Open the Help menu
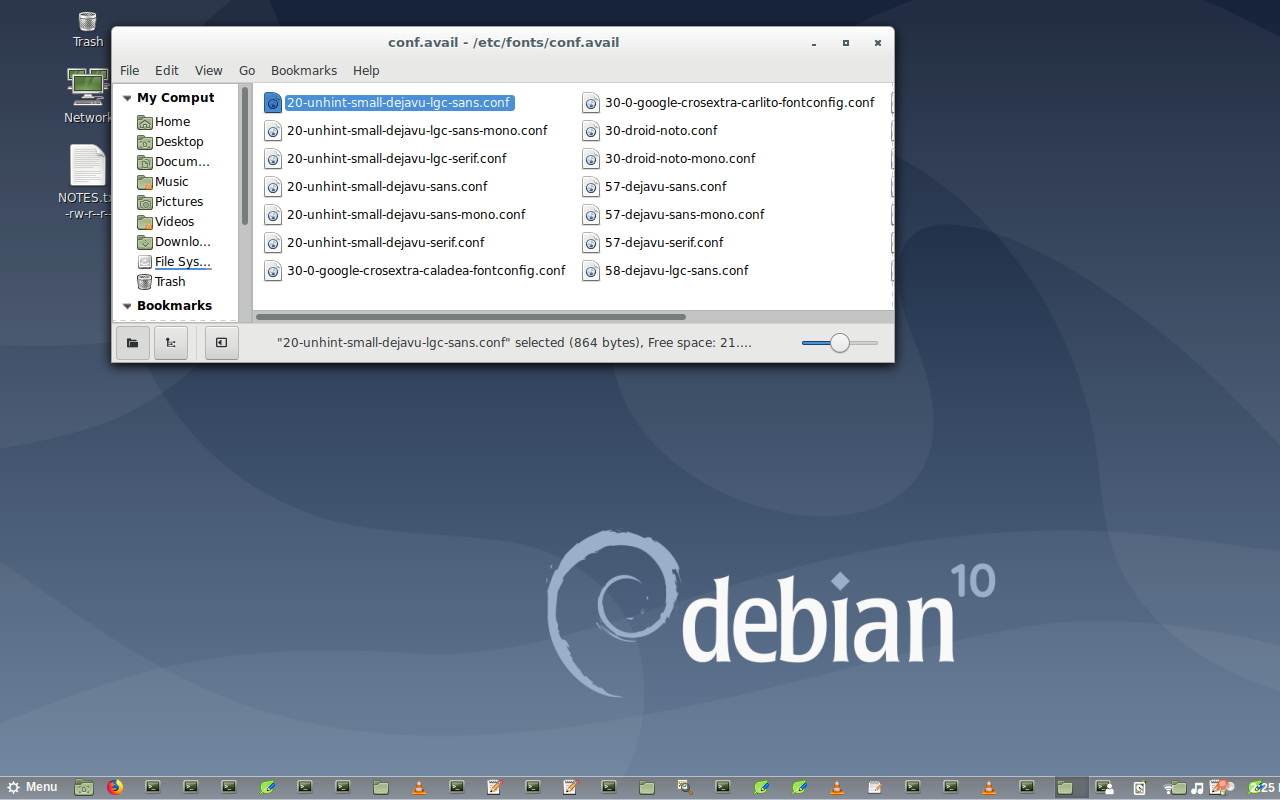This screenshot has height=800, width=1280. tap(366, 71)
